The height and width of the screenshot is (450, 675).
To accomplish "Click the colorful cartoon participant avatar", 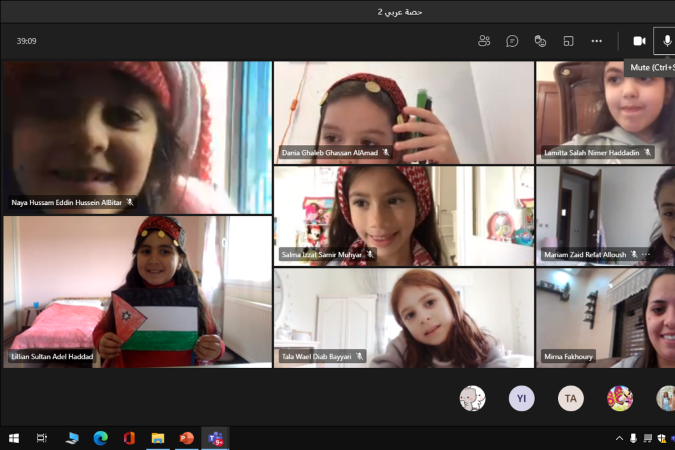I will [620, 399].
